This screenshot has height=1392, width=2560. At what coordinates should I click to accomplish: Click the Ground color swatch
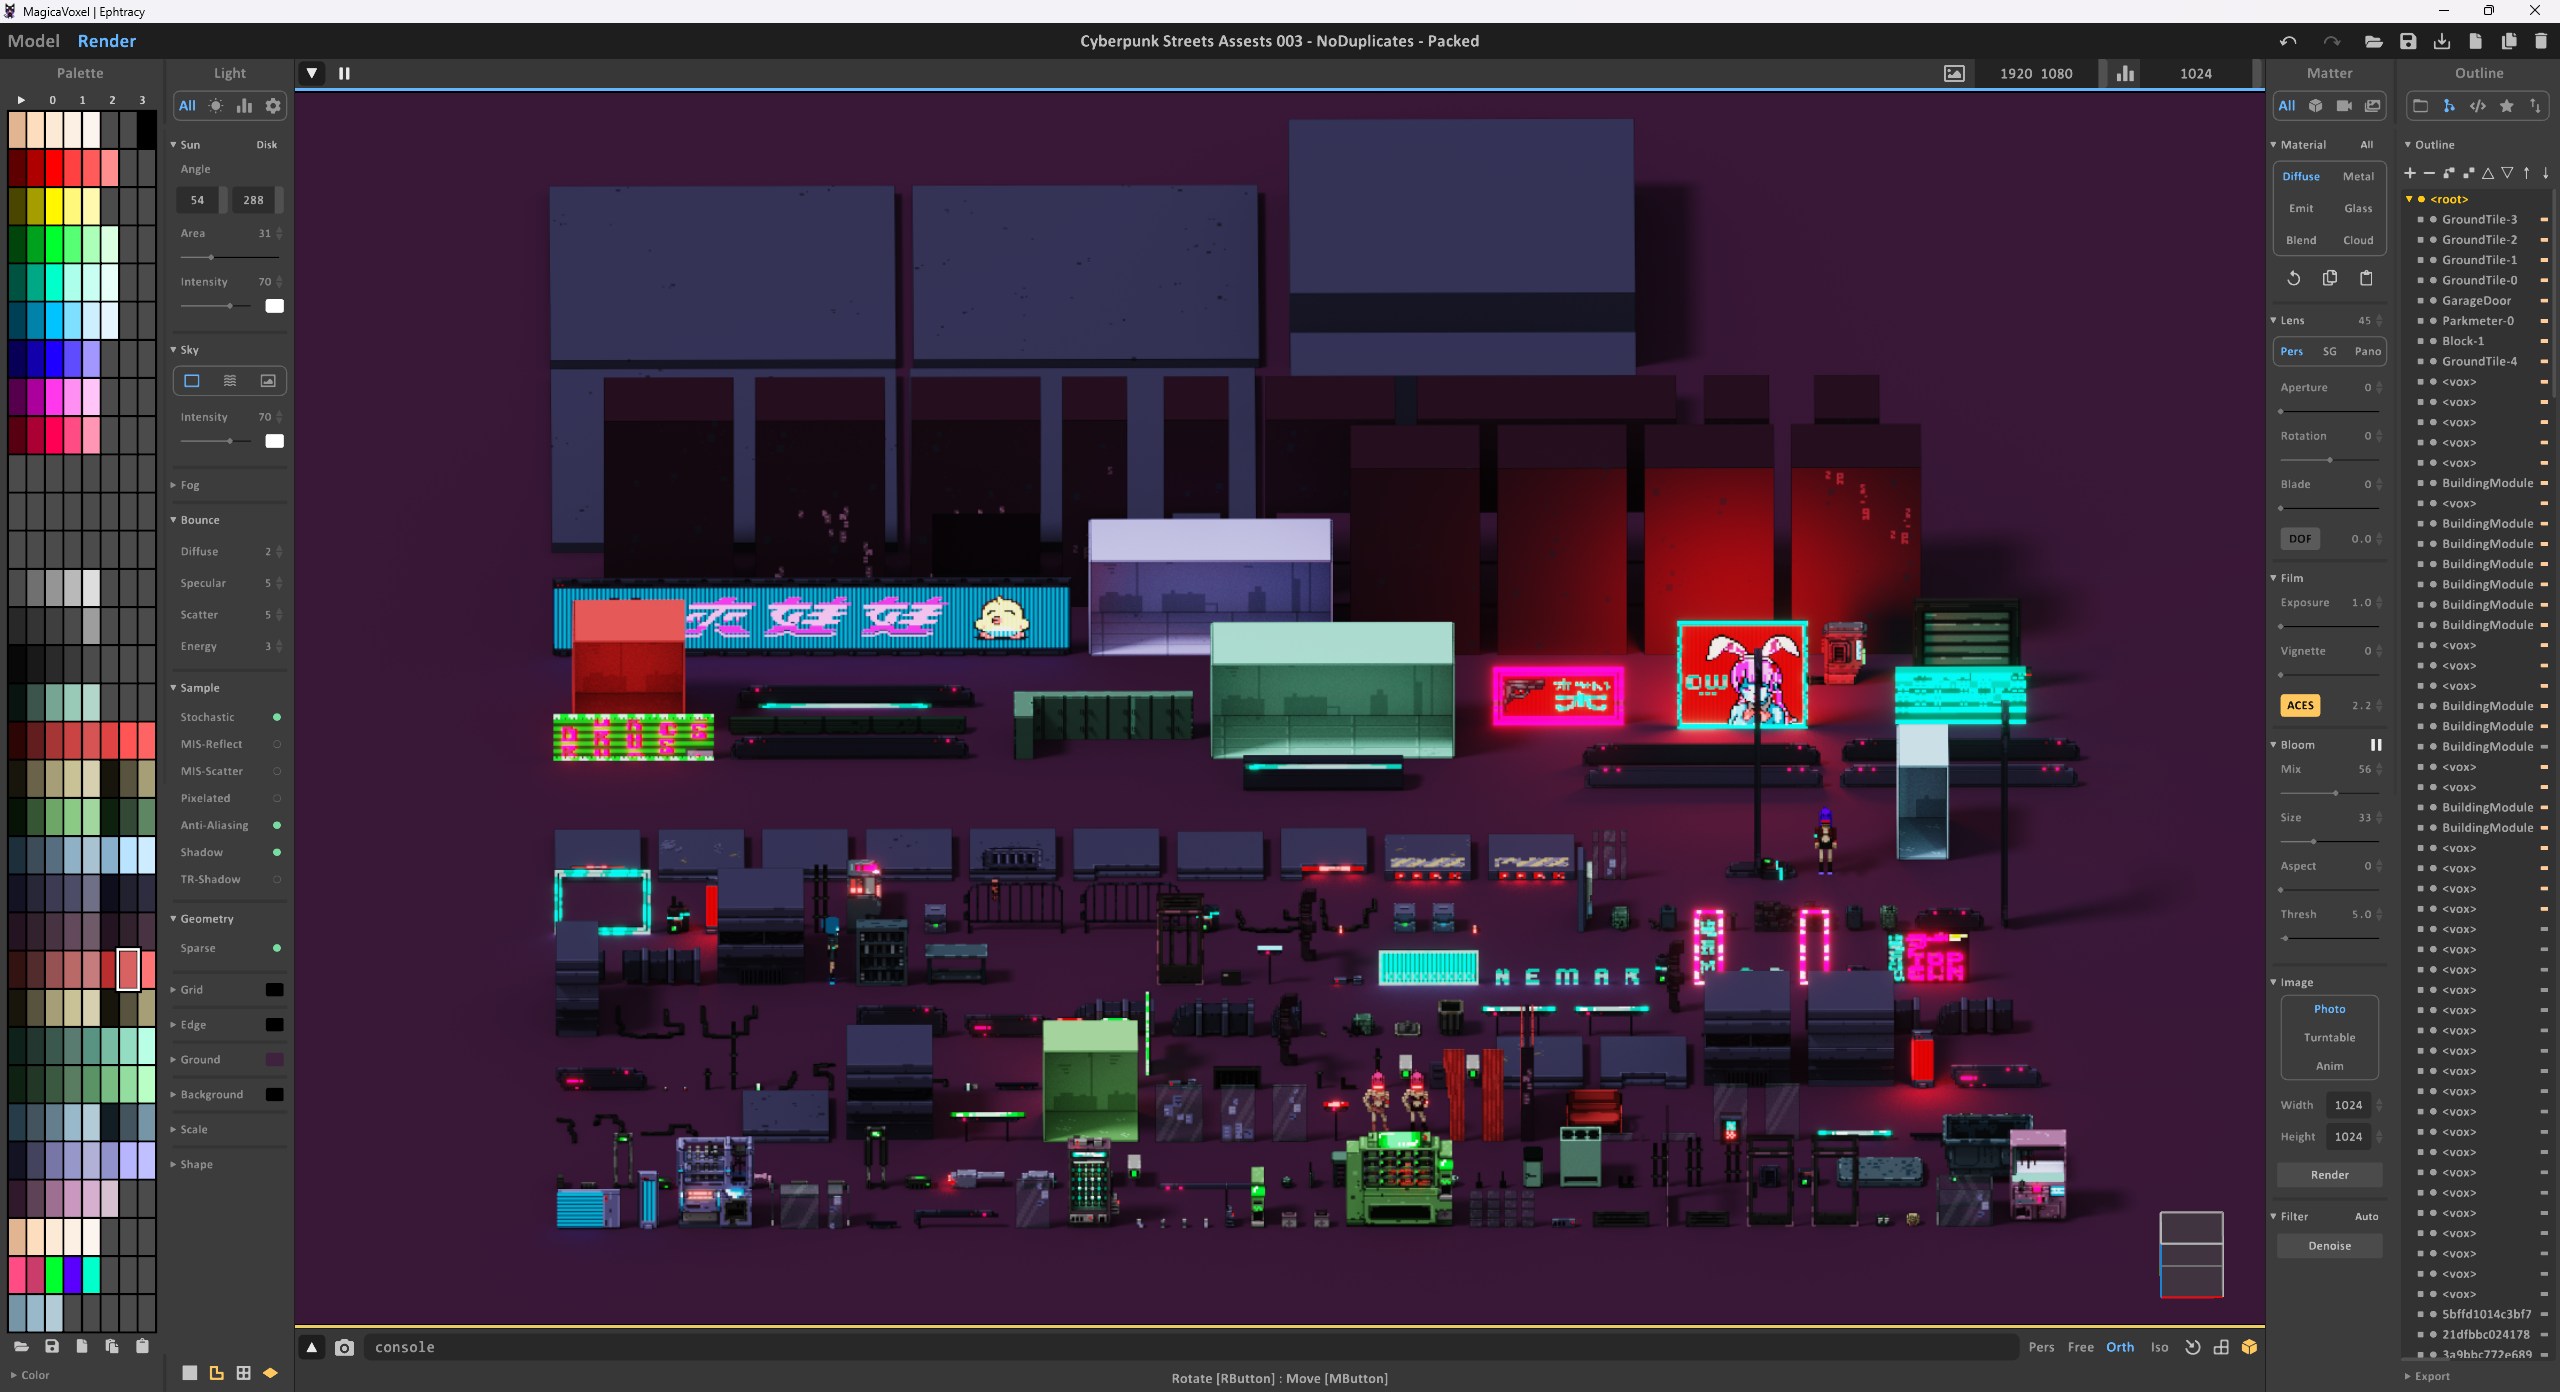point(274,1060)
